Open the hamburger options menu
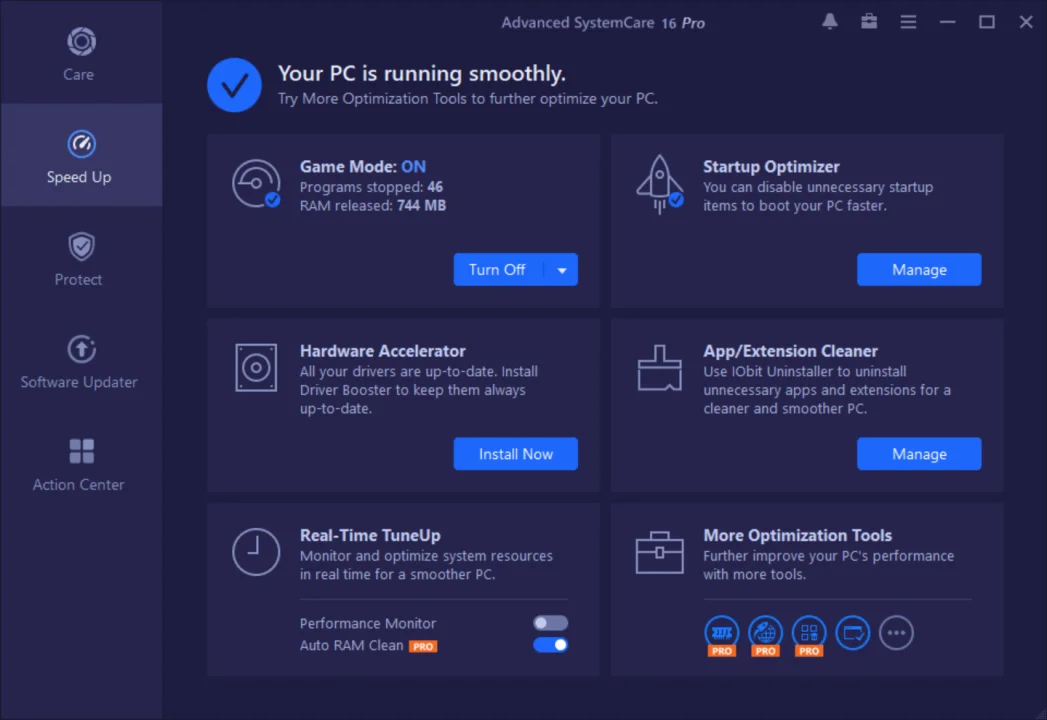The width and height of the screenshot is (1047, 720). [x=908, y=22]
